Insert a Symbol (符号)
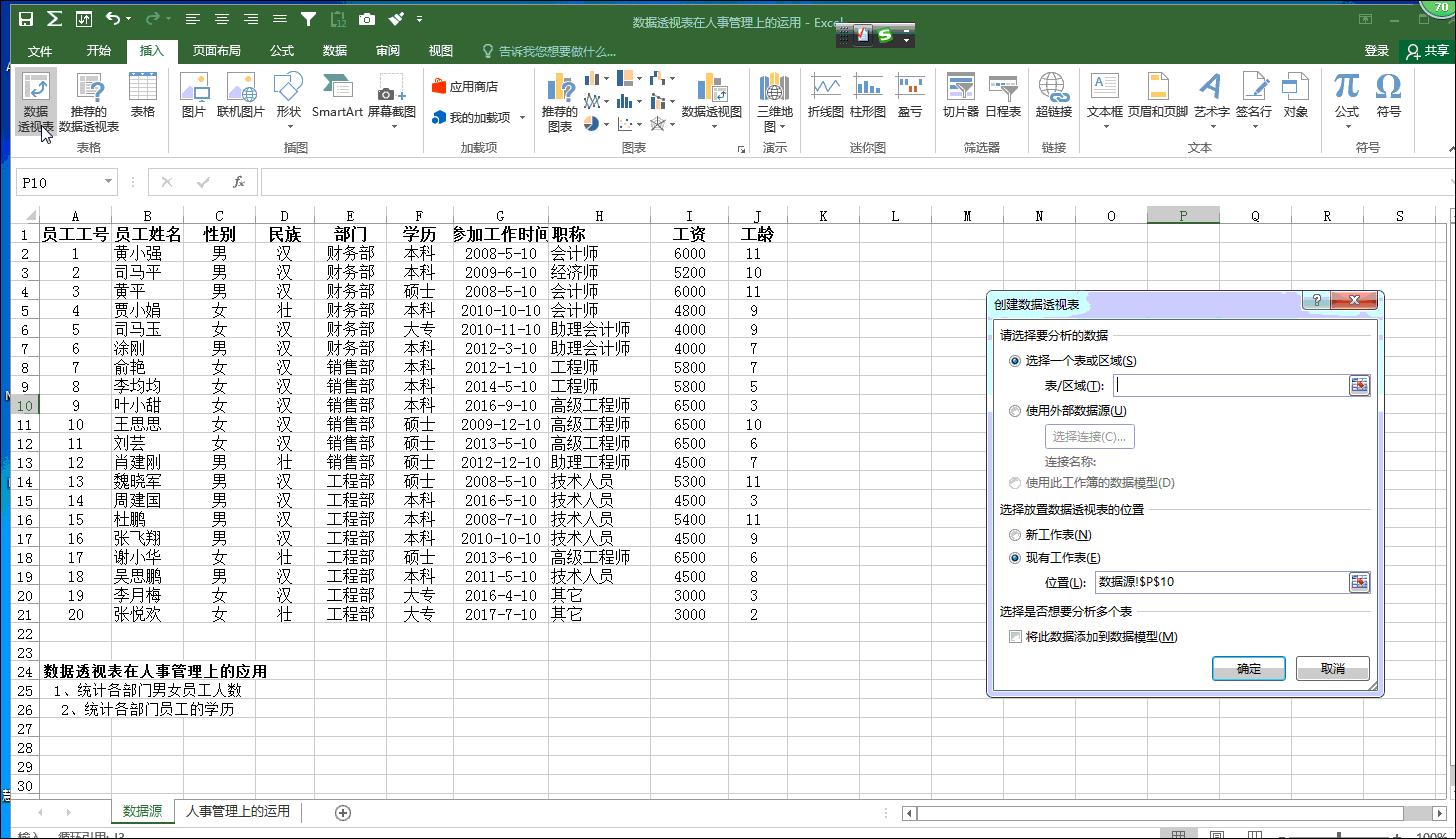 click(x=1389, y=95)
